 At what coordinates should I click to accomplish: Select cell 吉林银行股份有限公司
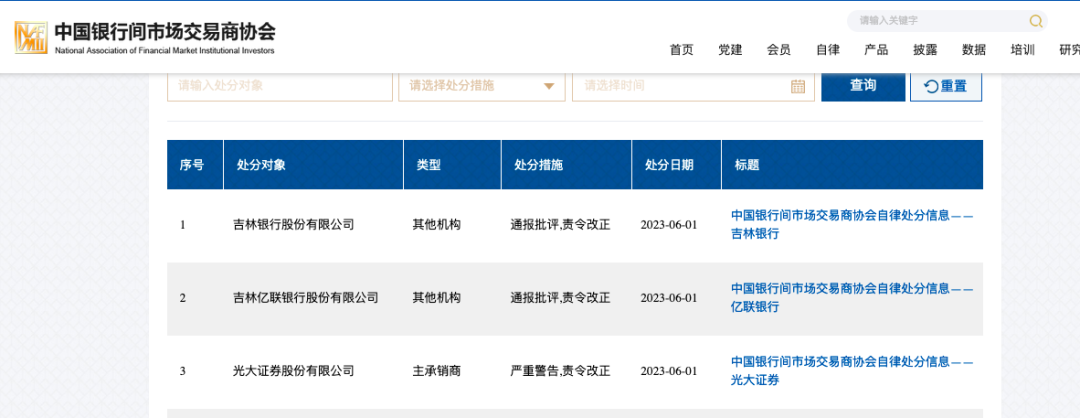coord(293,224)
